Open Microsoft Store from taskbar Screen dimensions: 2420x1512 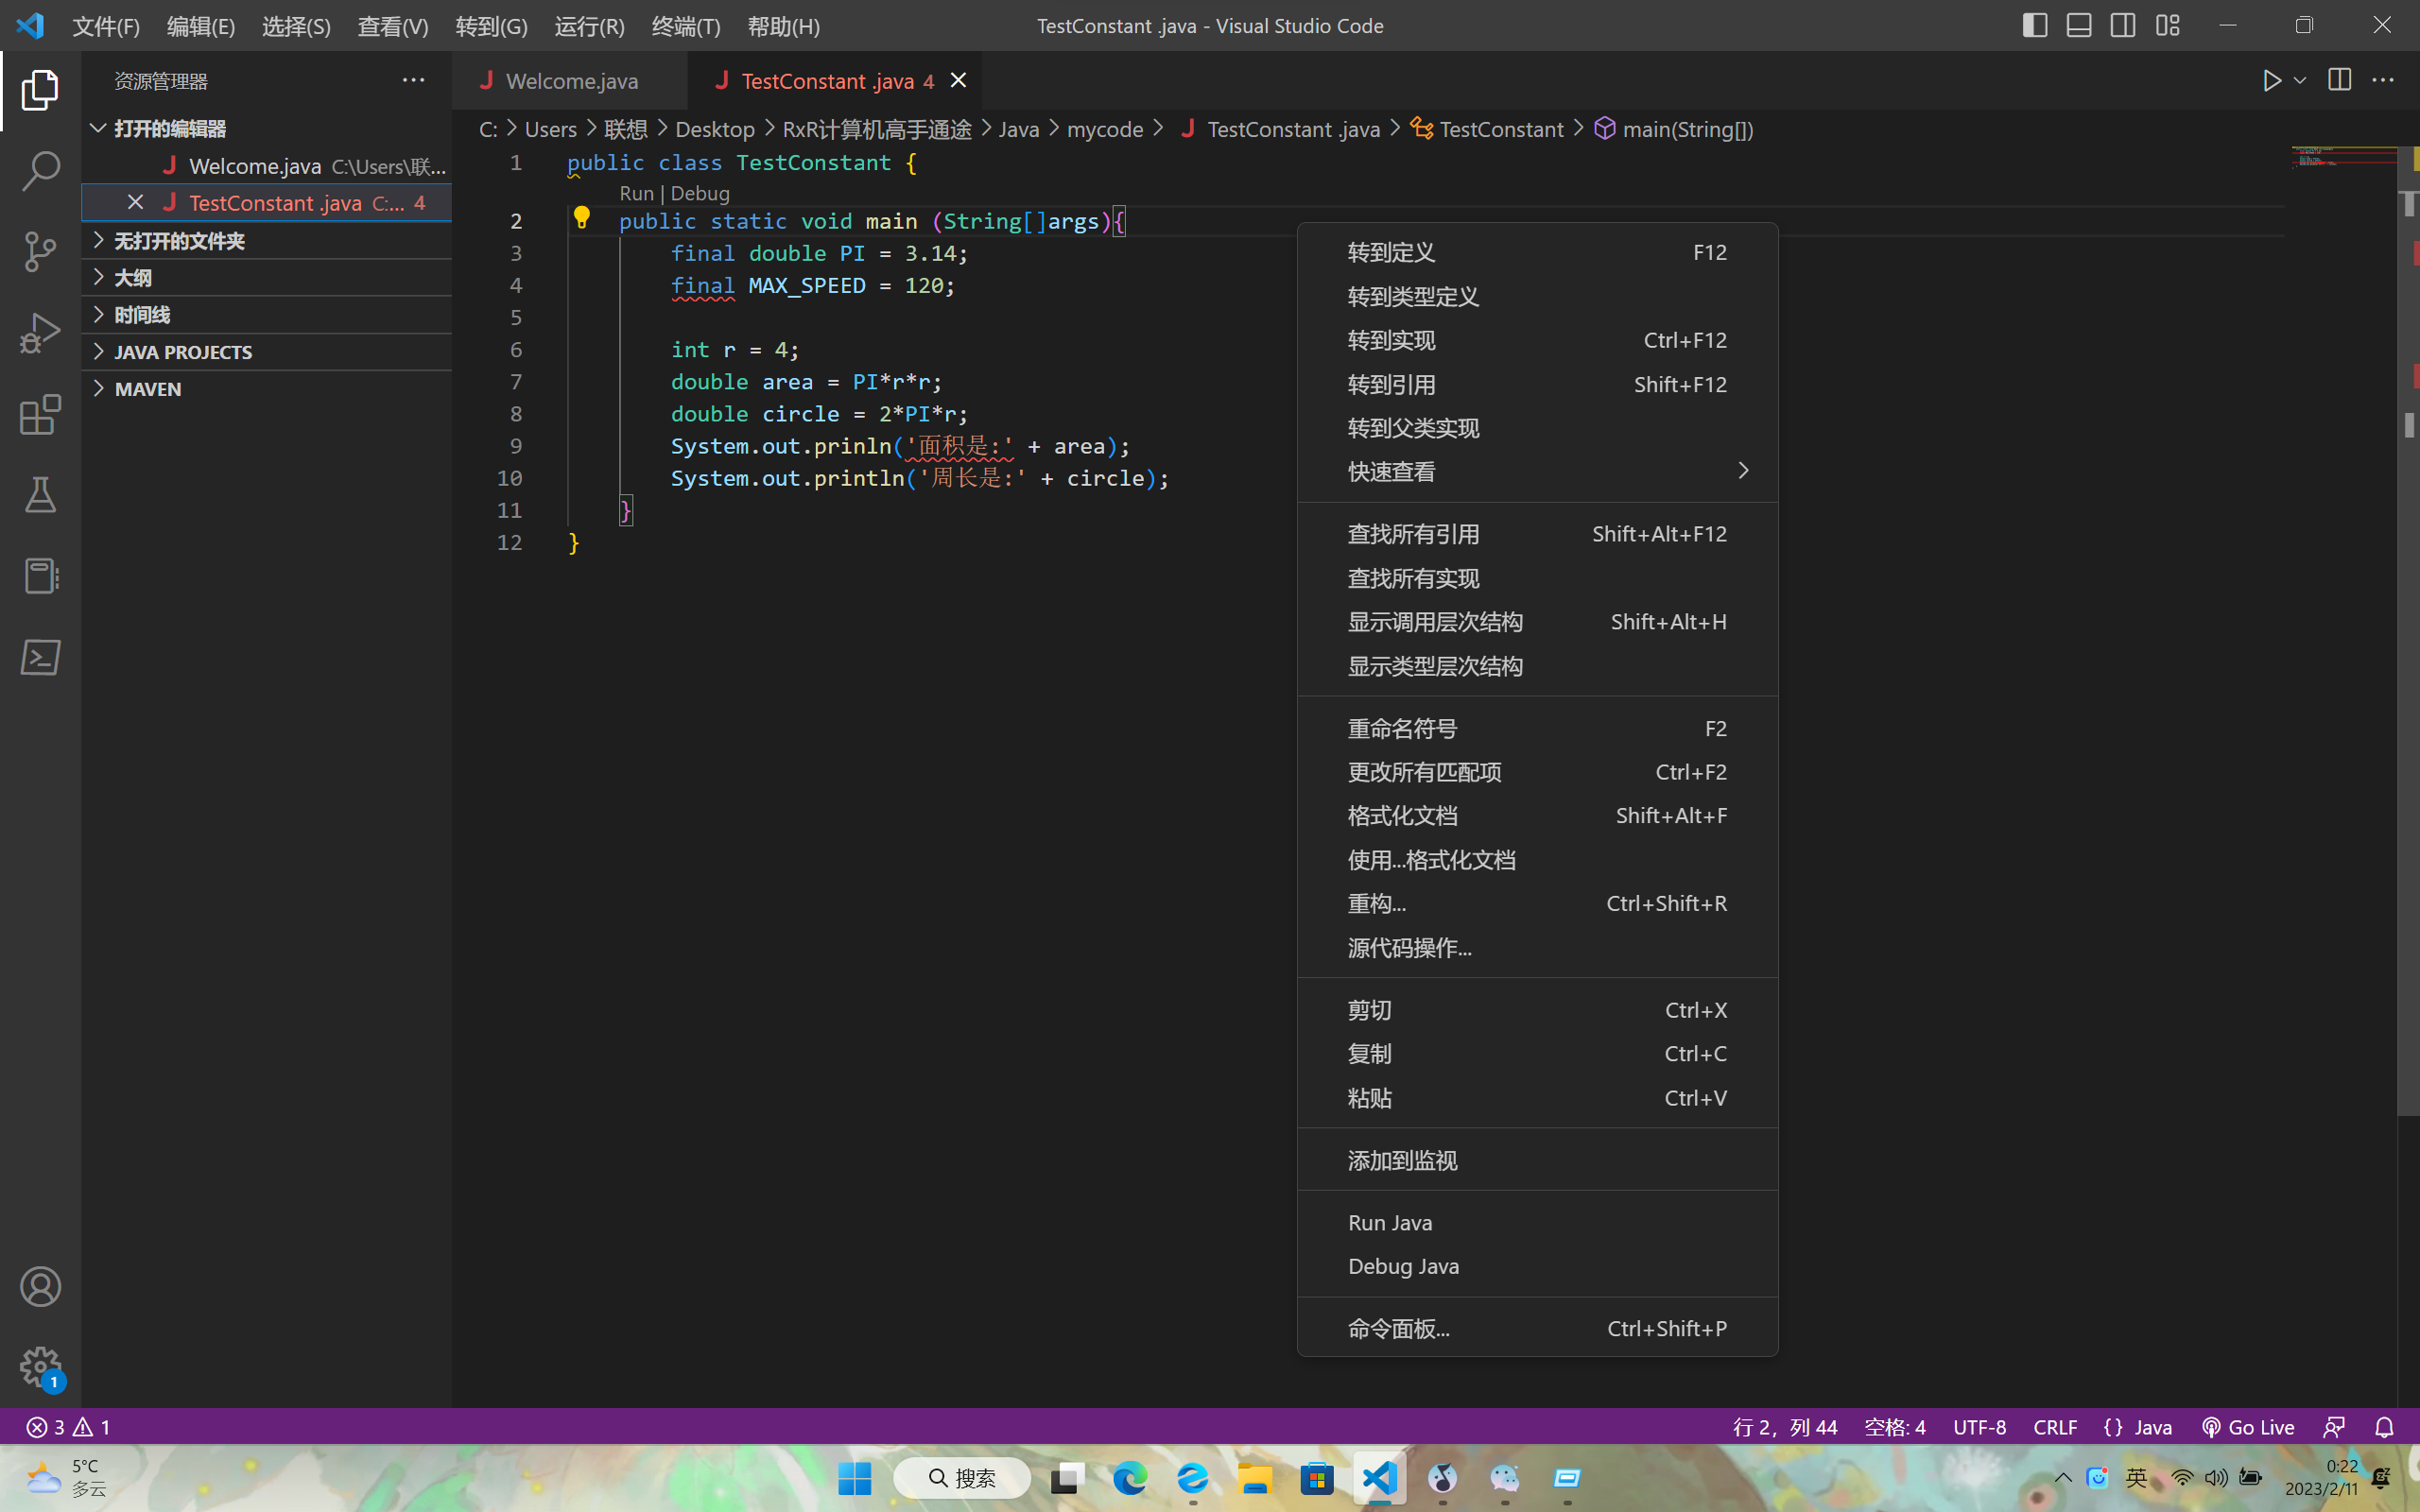click(x=1317, y=1478)
